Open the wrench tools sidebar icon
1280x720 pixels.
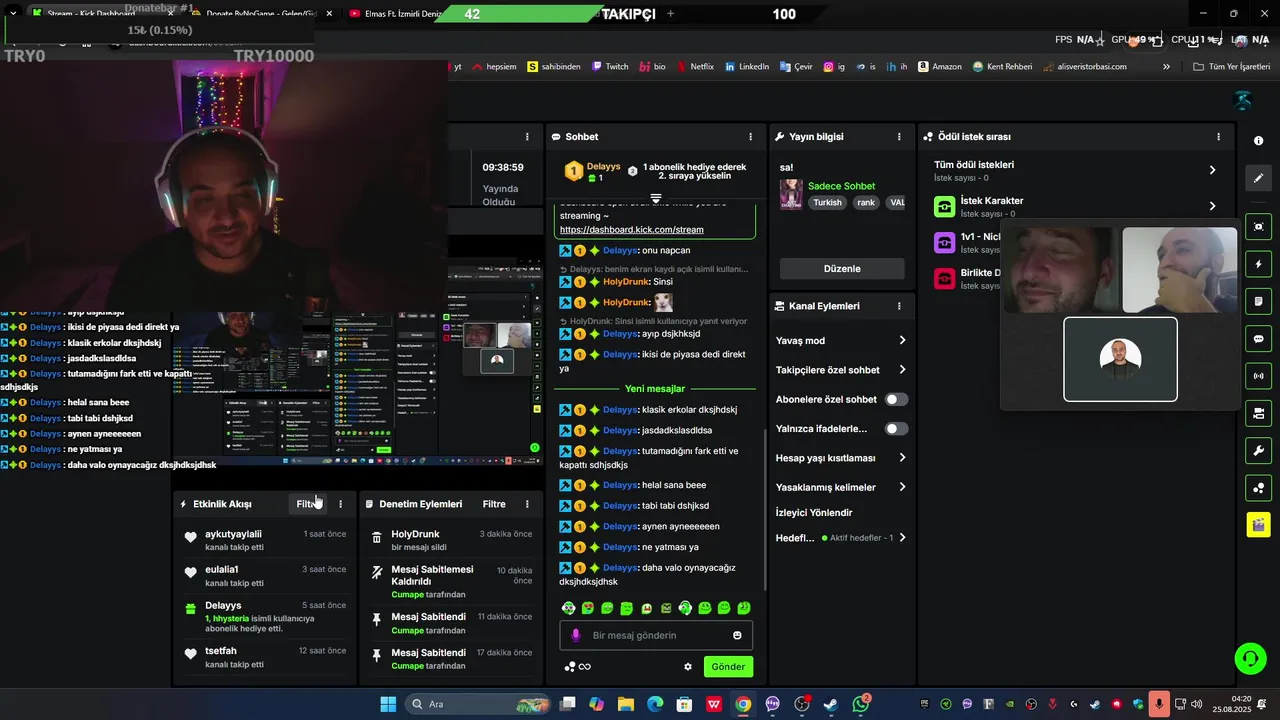tap(1258, 450)
